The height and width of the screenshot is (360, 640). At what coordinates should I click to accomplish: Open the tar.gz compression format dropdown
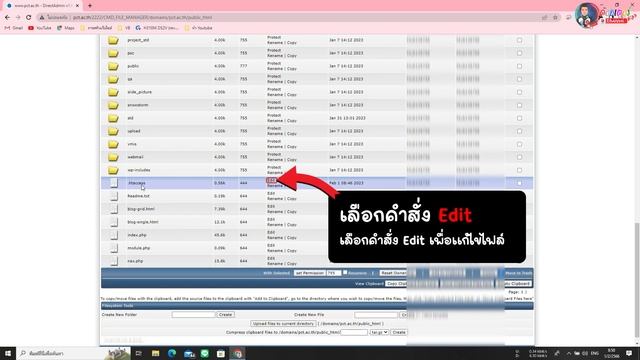[379, 332]
